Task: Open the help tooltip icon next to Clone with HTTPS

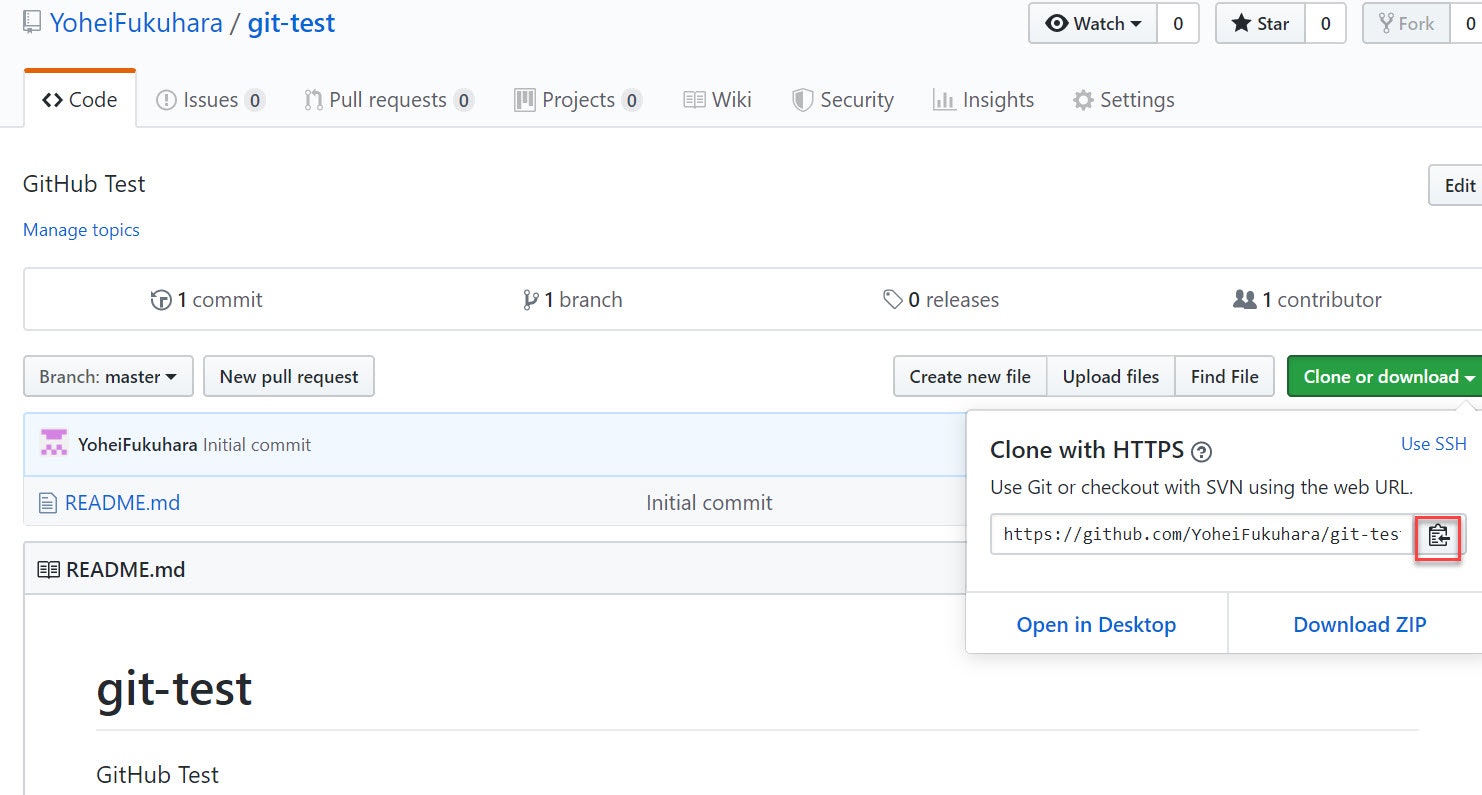Action: 1201,451
